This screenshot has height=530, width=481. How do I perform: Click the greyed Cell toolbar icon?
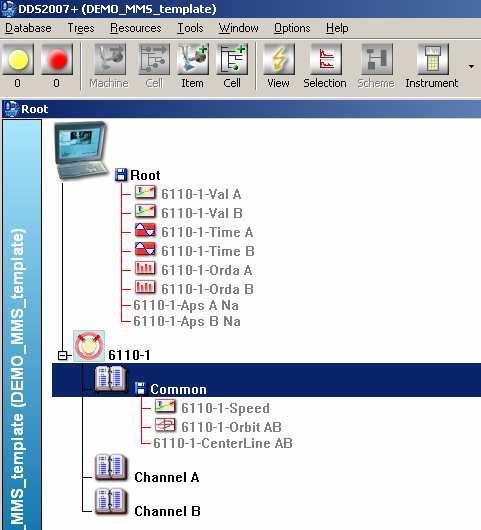pyautogui.click(x=154, y=59)
